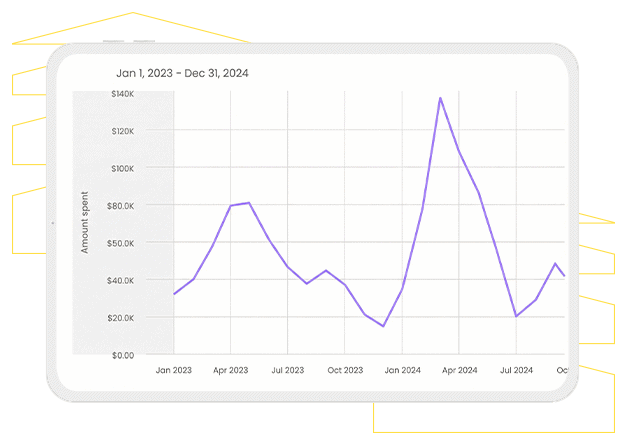Select the Apr 2023 x-axis label
This screenshot has height=443, width=625.
[231, 370]
